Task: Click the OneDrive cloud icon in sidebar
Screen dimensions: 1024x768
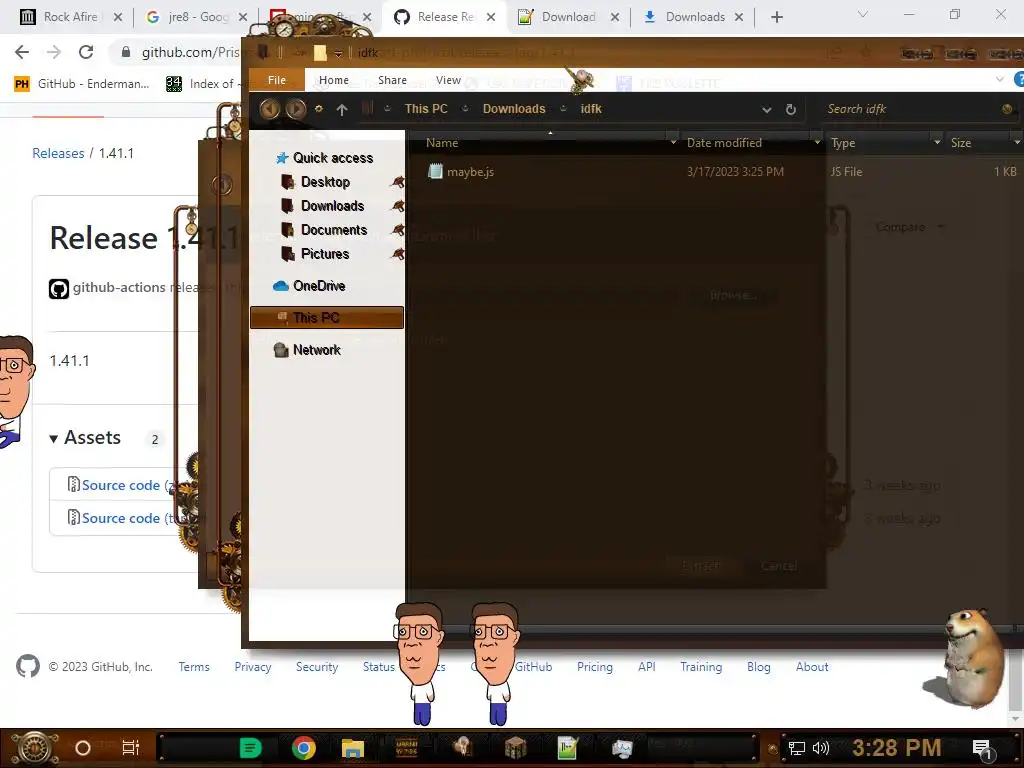Action: tap(281, 286)
